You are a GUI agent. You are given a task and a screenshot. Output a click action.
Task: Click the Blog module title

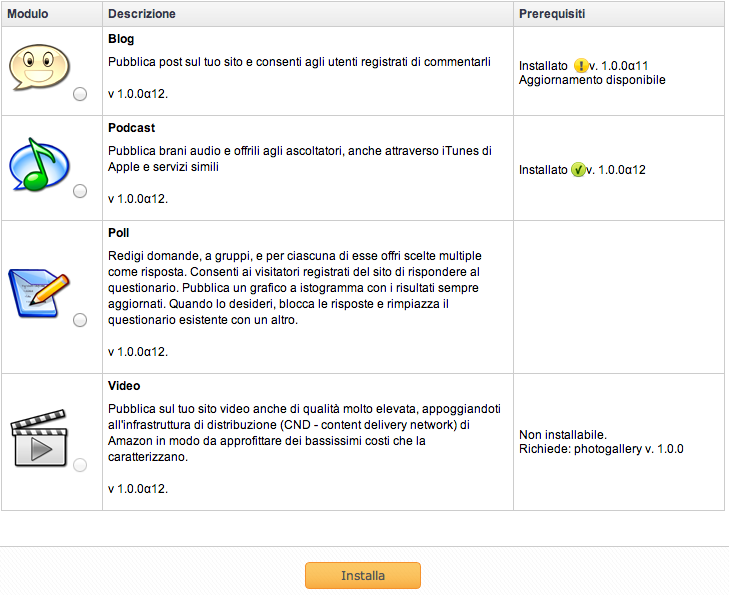[x=121, y=39]
